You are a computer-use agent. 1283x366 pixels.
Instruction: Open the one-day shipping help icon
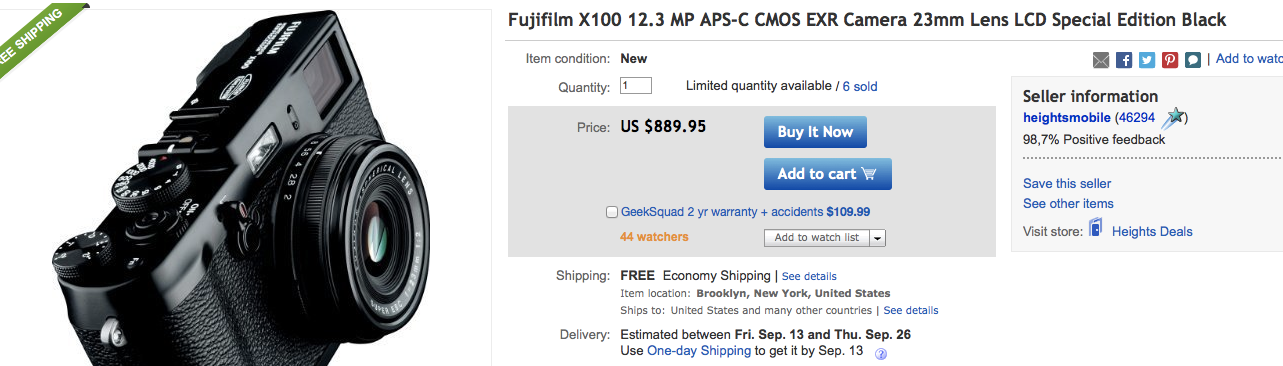881,353
